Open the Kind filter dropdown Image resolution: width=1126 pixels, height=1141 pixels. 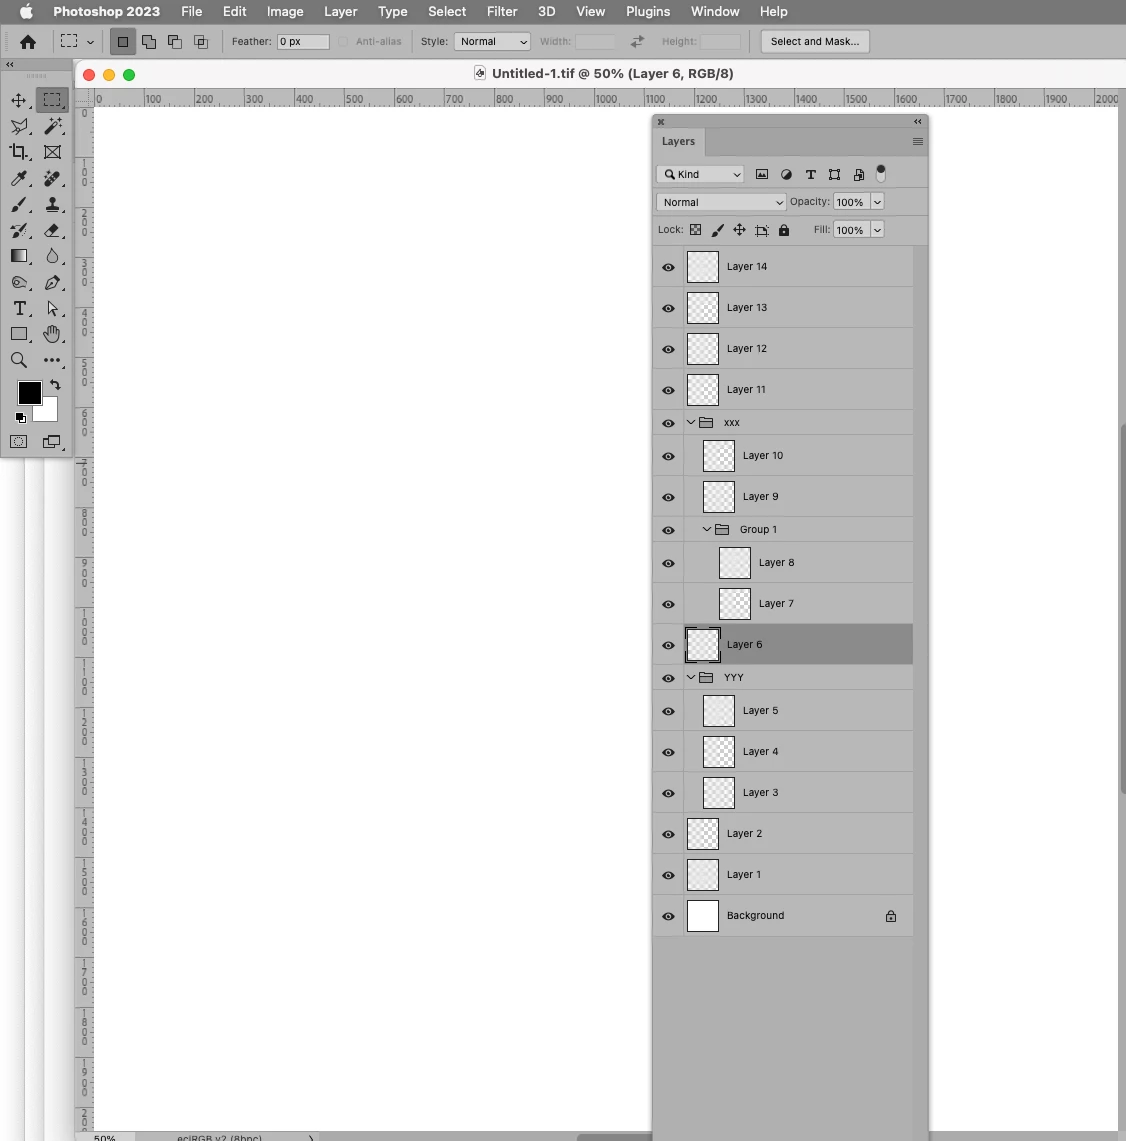point(700,174)
